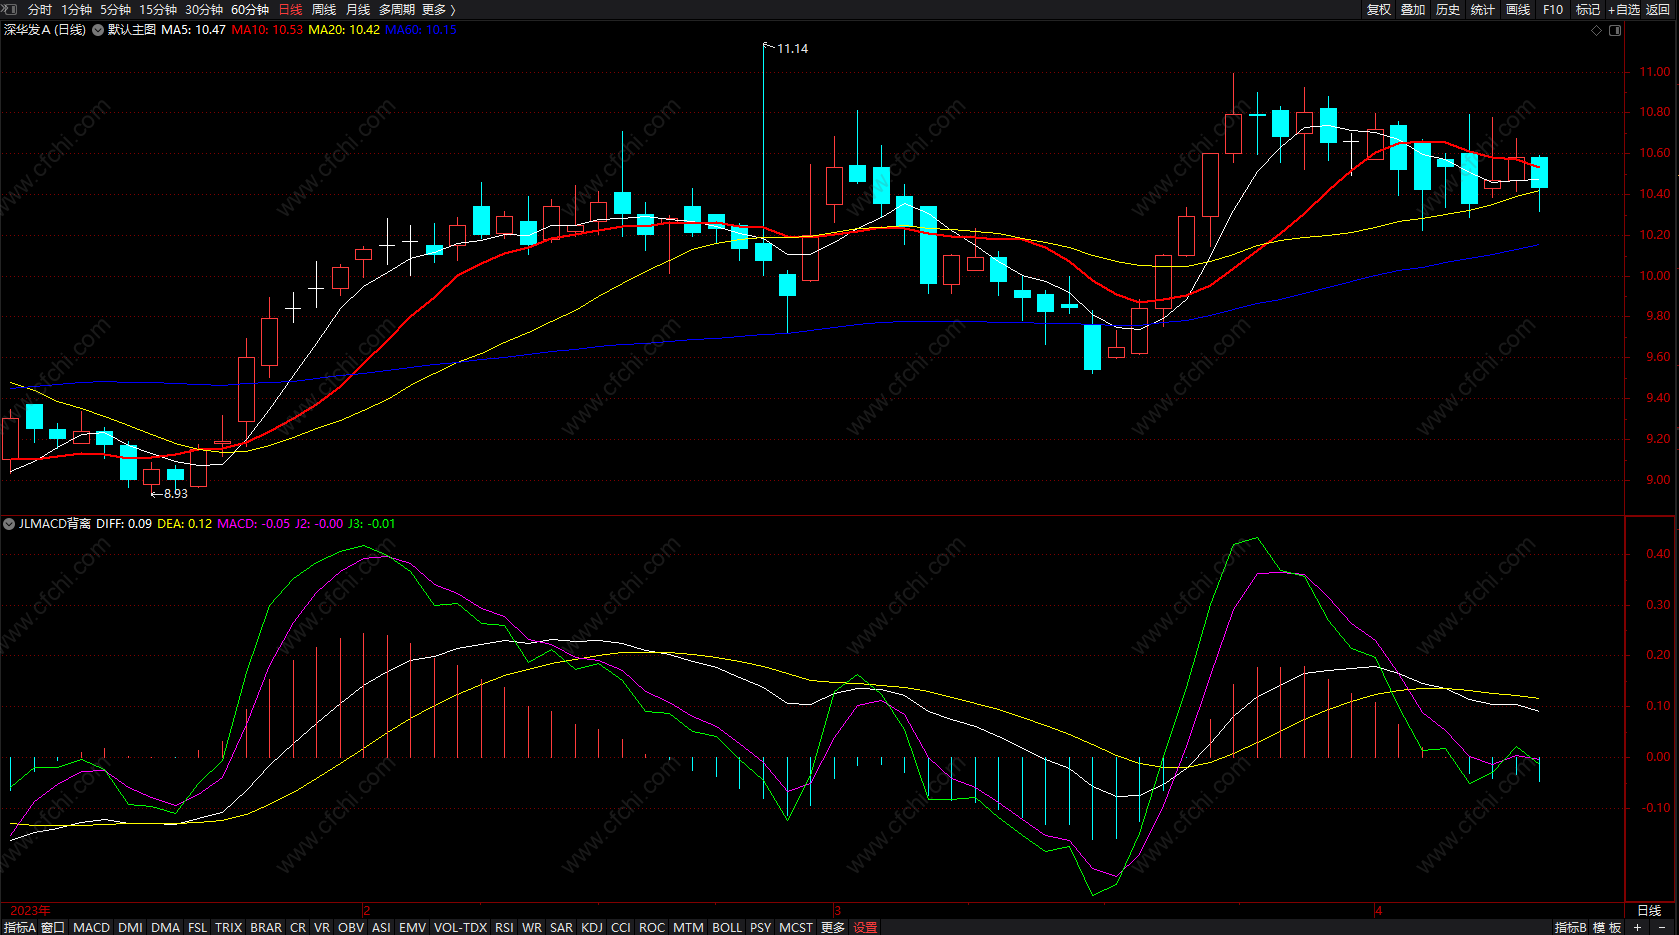Click the minus button in bottom bar

(1662, 928)
